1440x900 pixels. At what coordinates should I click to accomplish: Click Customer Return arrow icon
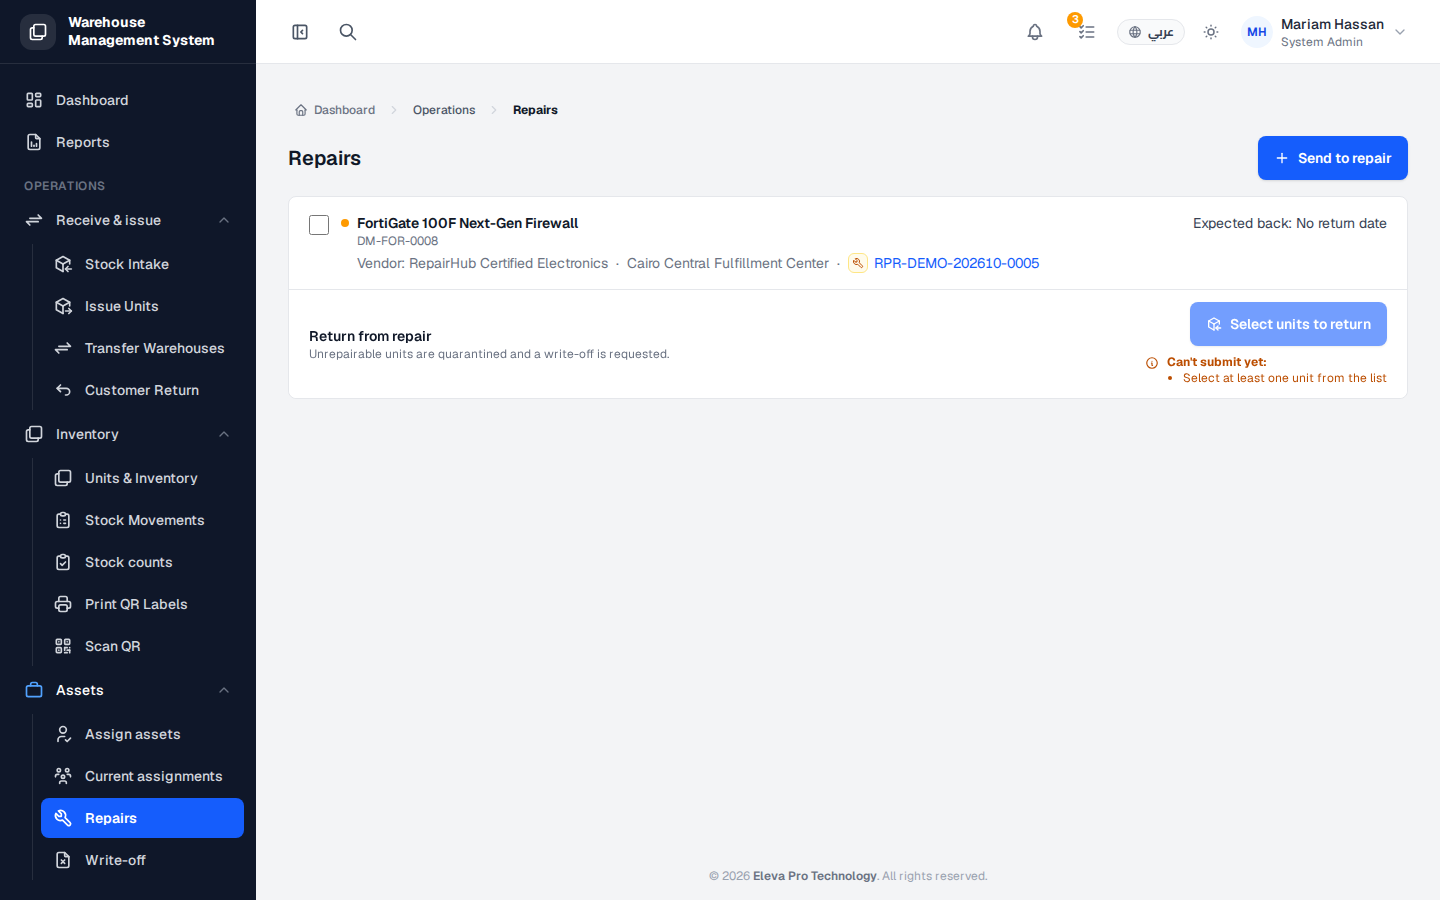coord(63,390)
